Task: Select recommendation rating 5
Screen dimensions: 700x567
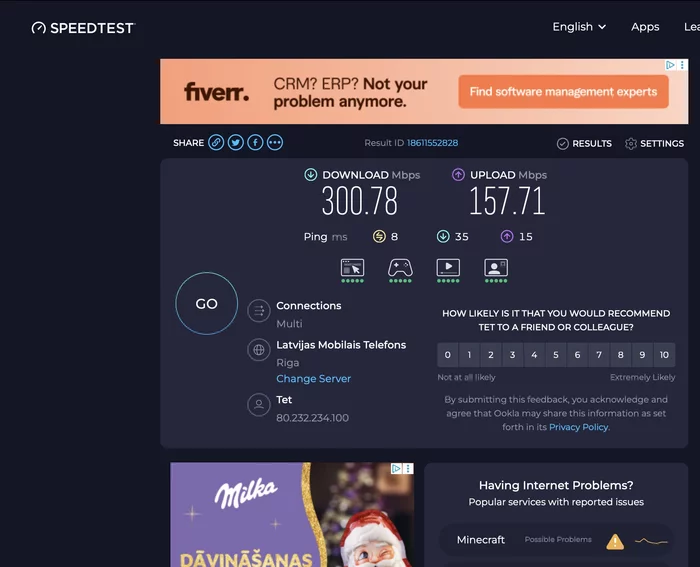Action: [556, 355]
